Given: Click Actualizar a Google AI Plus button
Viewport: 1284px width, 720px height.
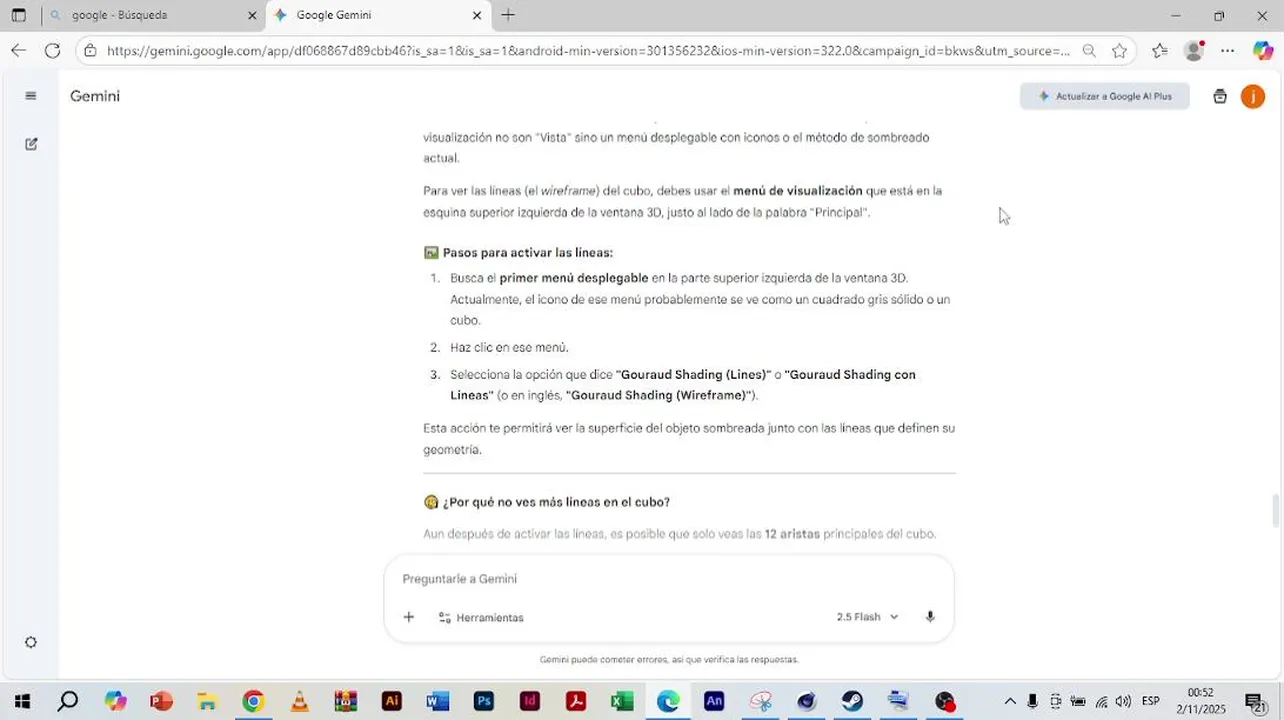Looking at the screenshot, I should click(1105, 96).
